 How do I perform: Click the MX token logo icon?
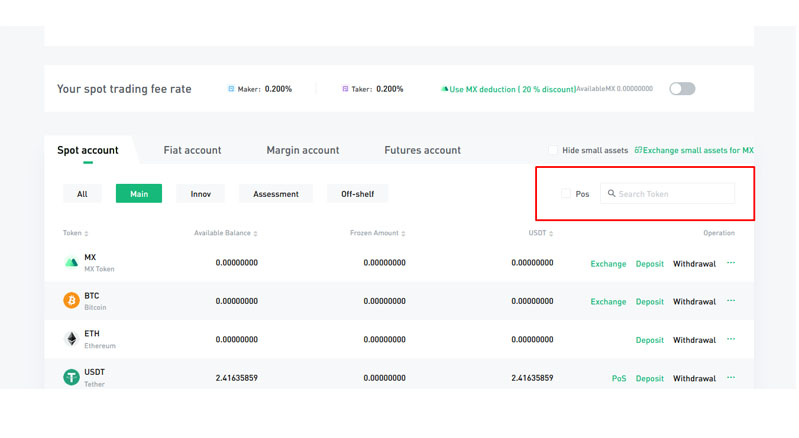[71, 263]
